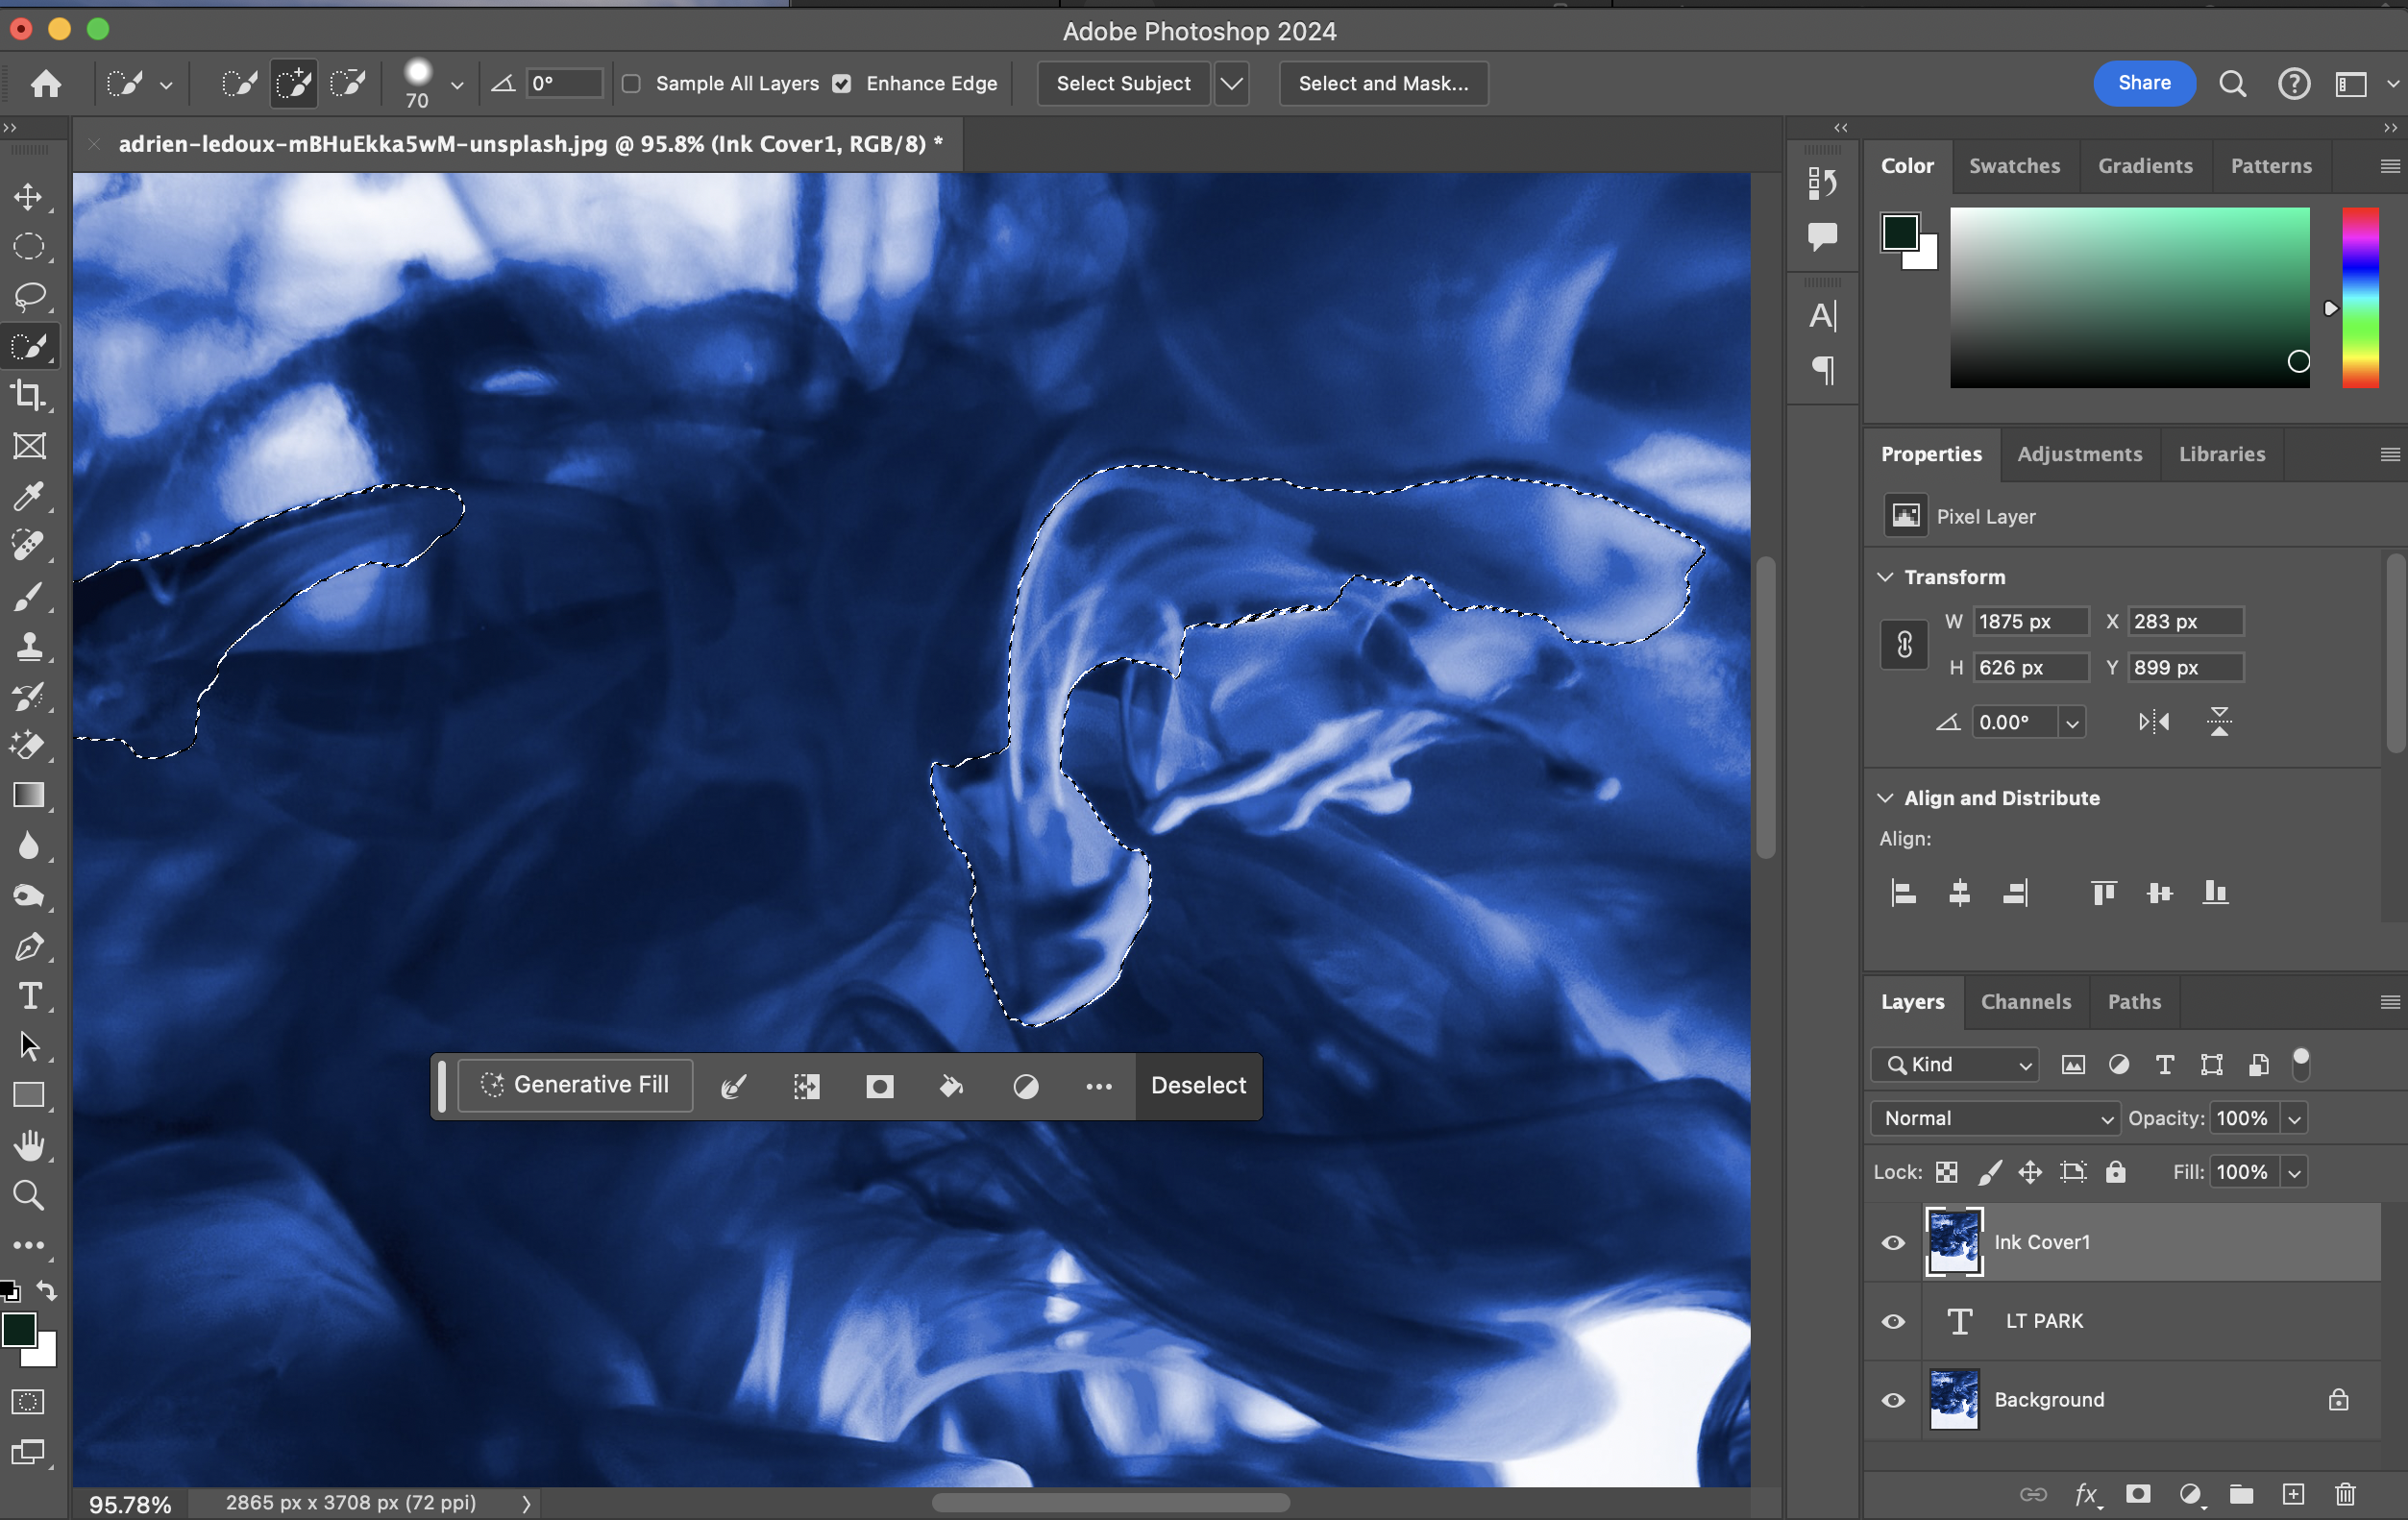Hide the Ink Cover1 layer
This screenshot has width=2408, height=1520.
1893,1242
